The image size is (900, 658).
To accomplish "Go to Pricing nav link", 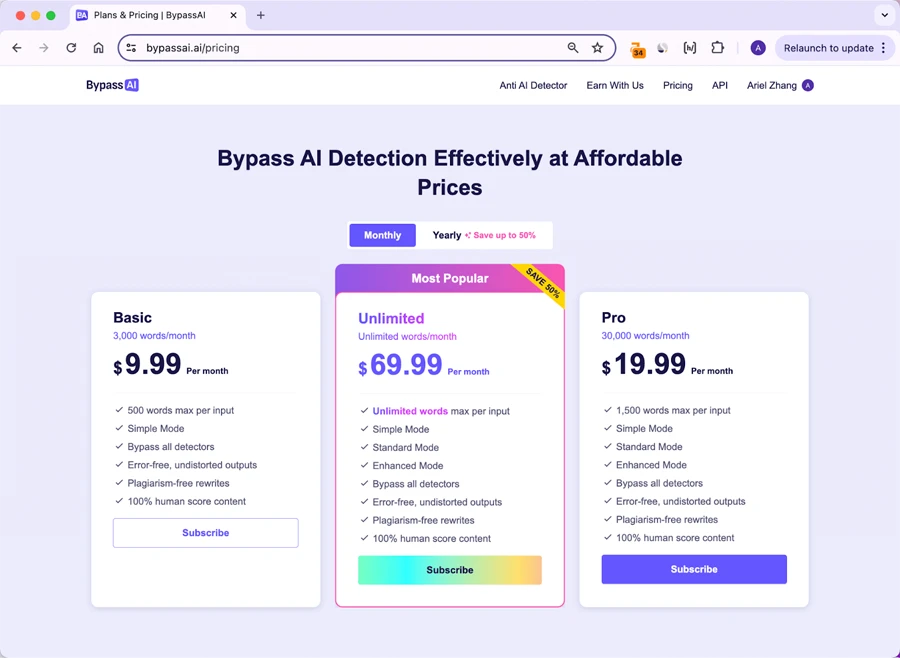I will (x=677, y=86).
